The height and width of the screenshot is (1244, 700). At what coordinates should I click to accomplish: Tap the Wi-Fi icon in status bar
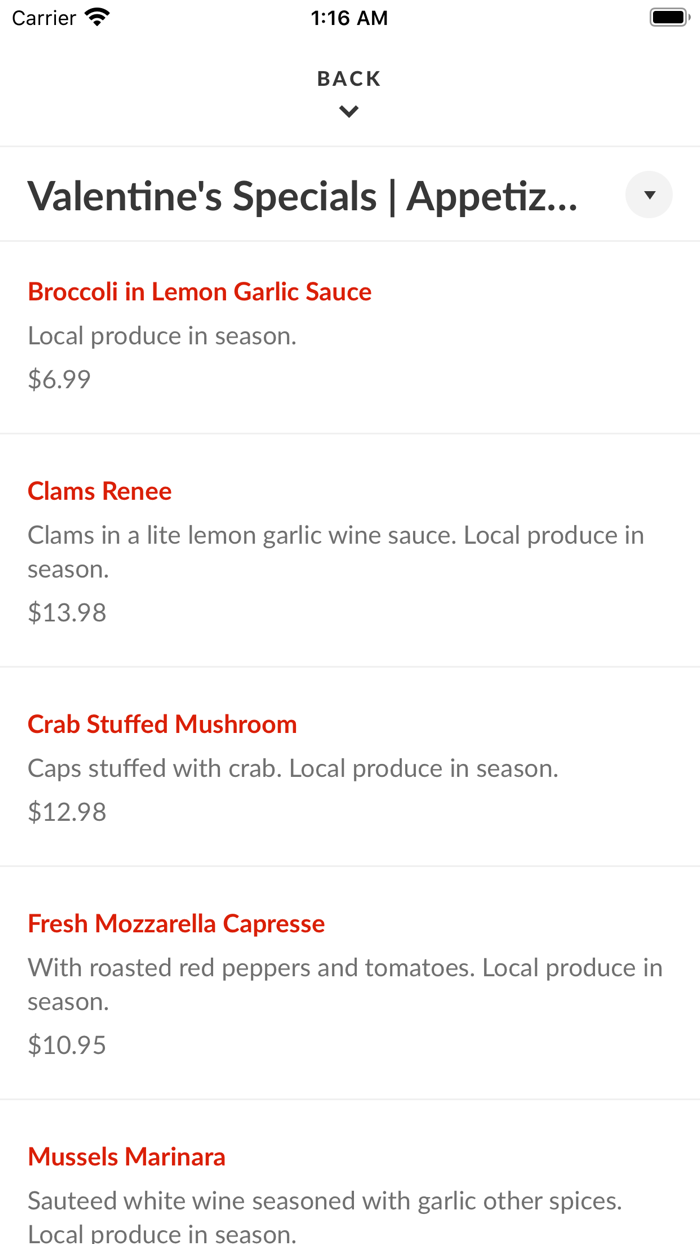(x=97, y=18)
